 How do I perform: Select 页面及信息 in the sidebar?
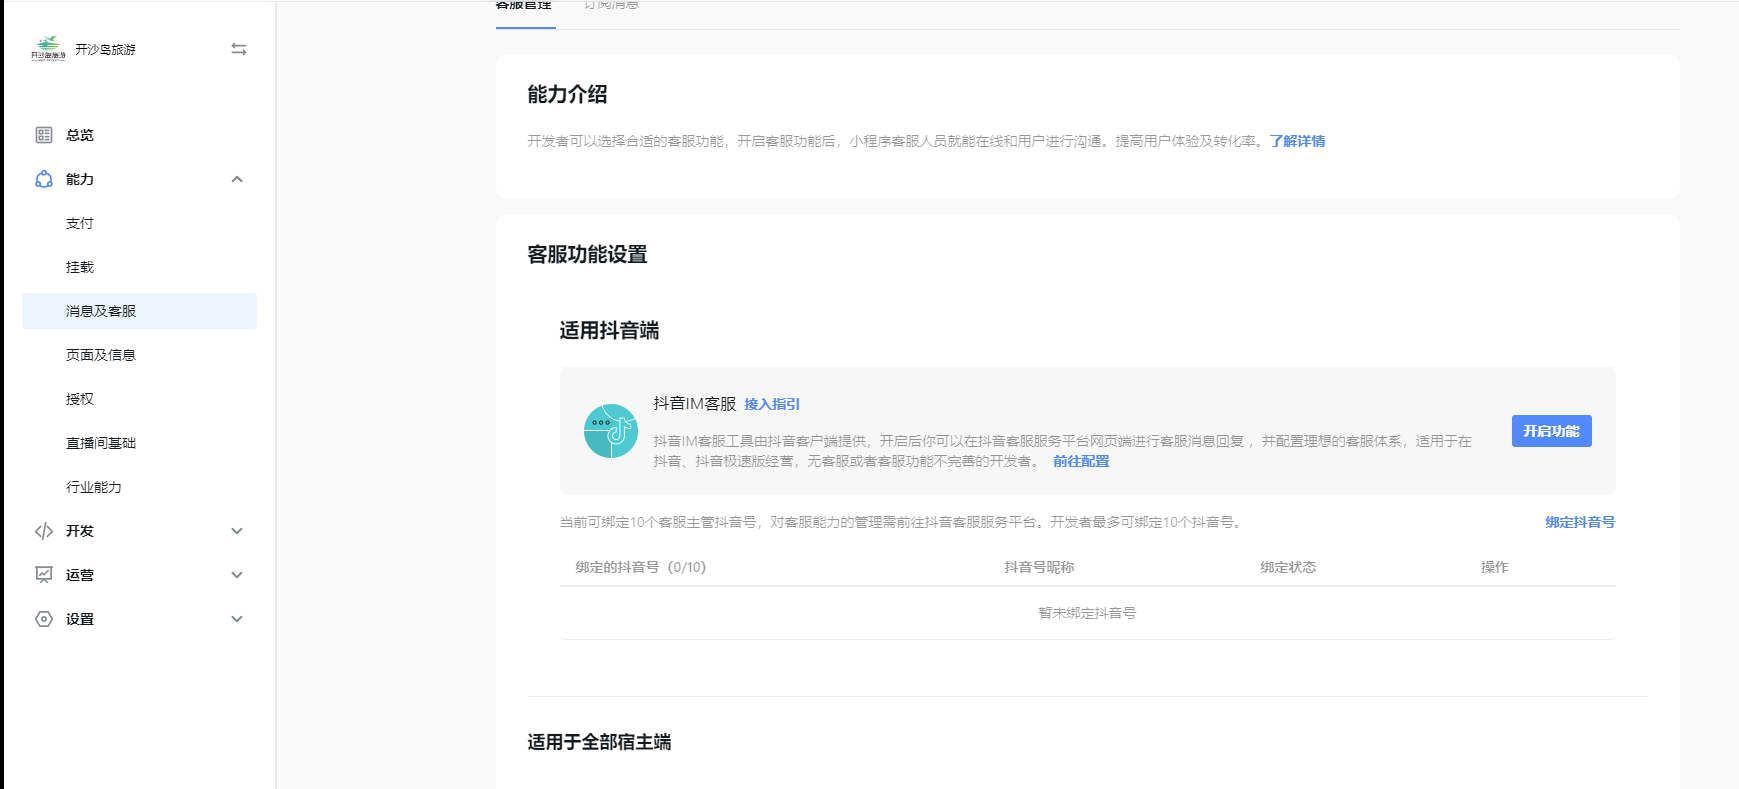[101, 355]
